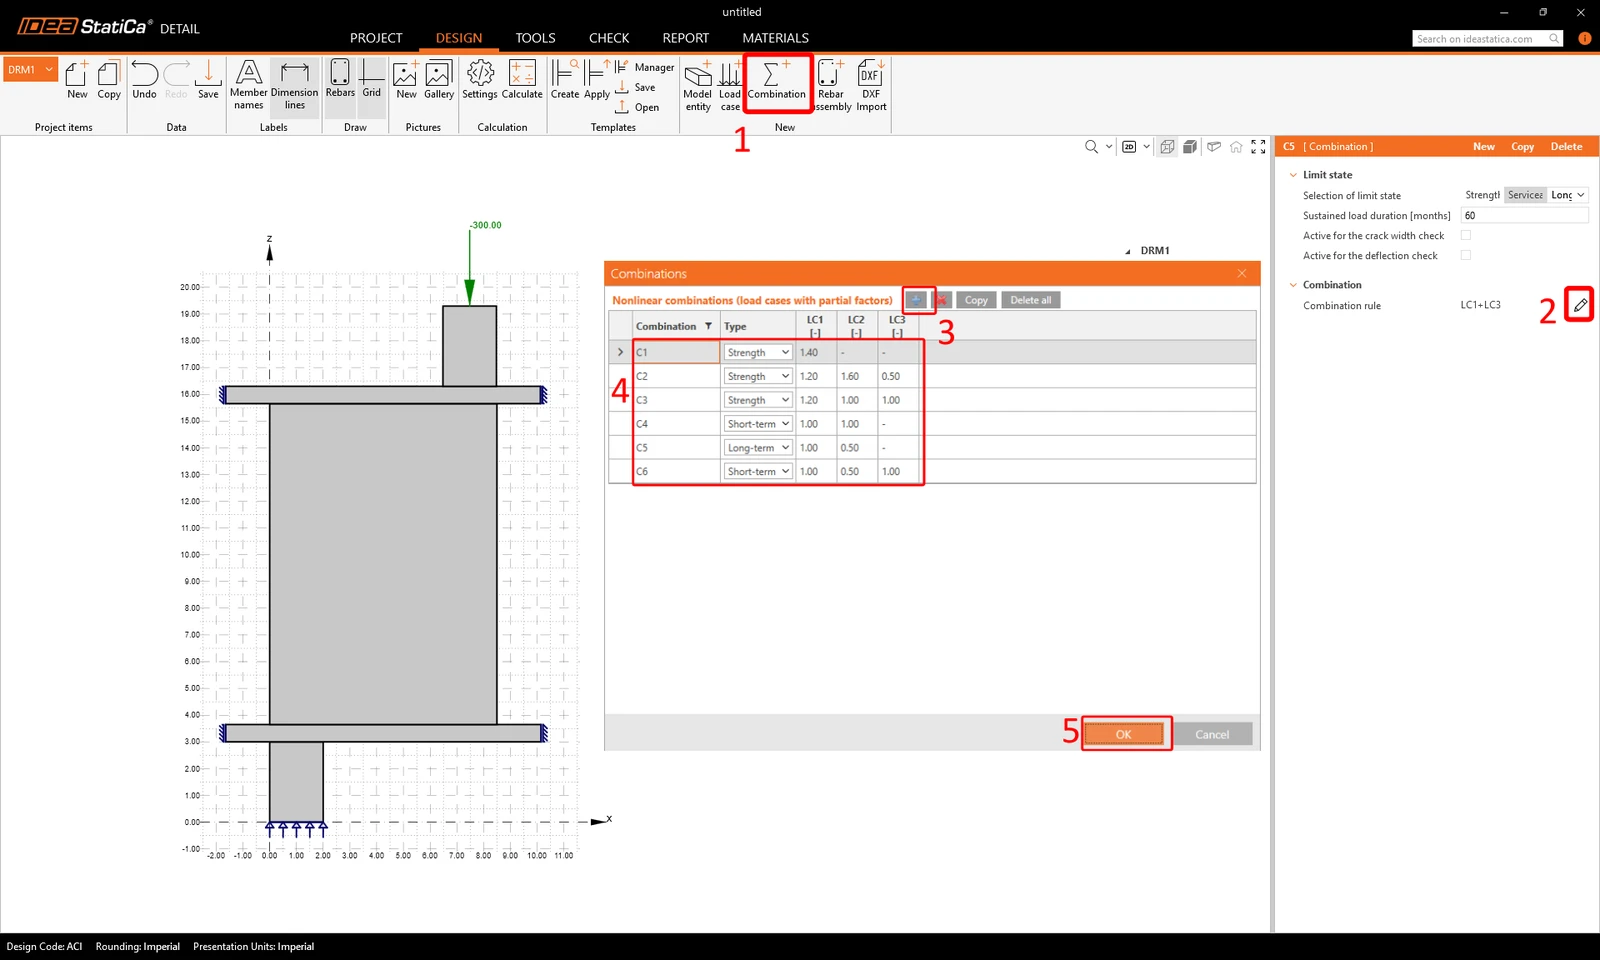
Task: Open the MATERIALS tab
Action: (x=775, y=38)
